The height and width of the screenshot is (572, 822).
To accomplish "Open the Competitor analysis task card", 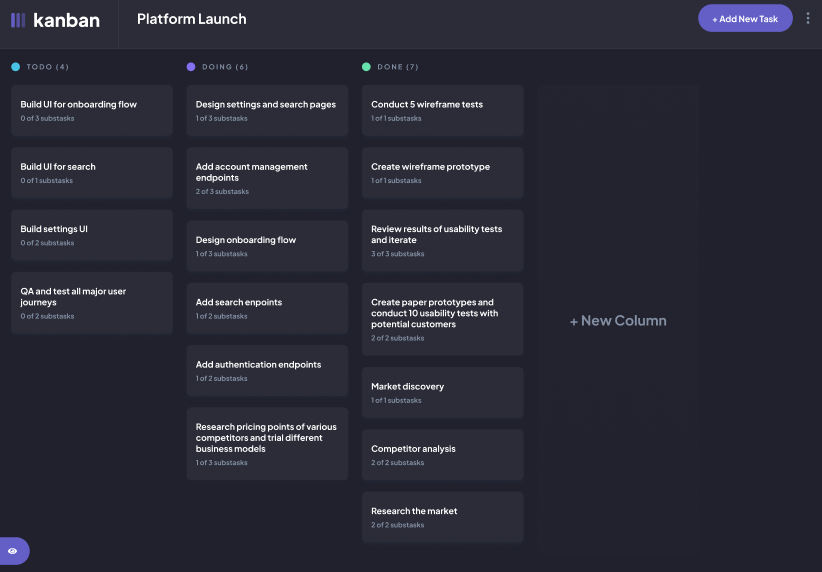I will [x=442, y=455].
